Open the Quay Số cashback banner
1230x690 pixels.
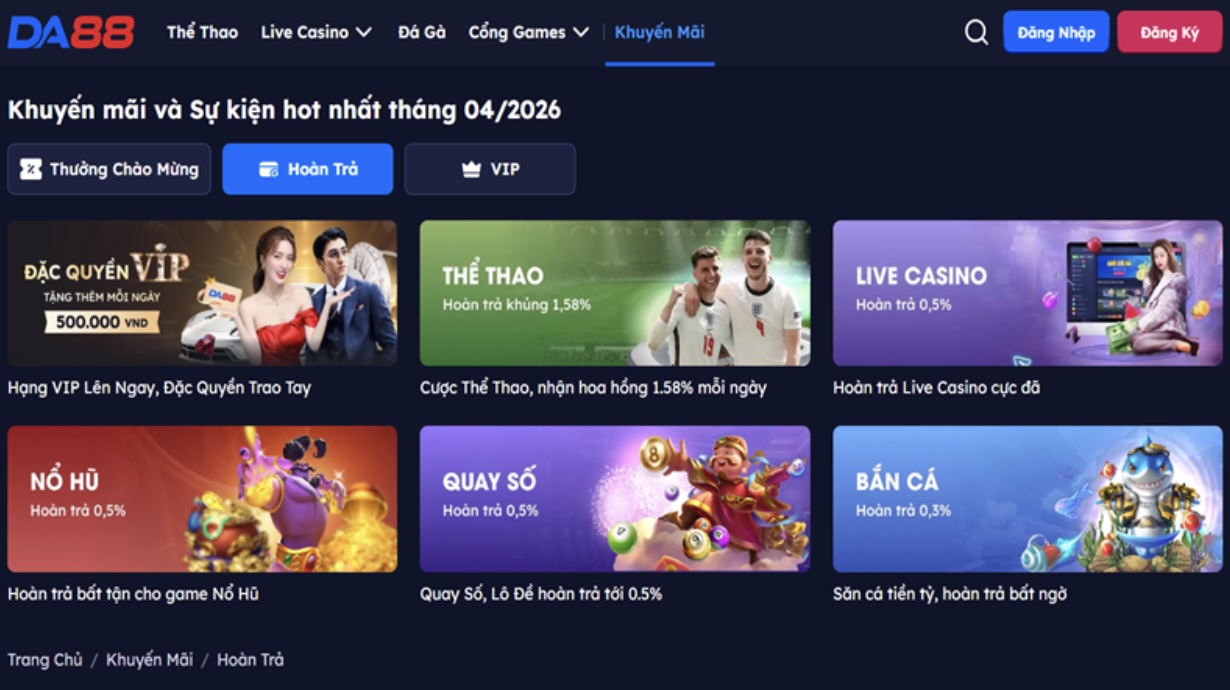(x=615, y=499)
